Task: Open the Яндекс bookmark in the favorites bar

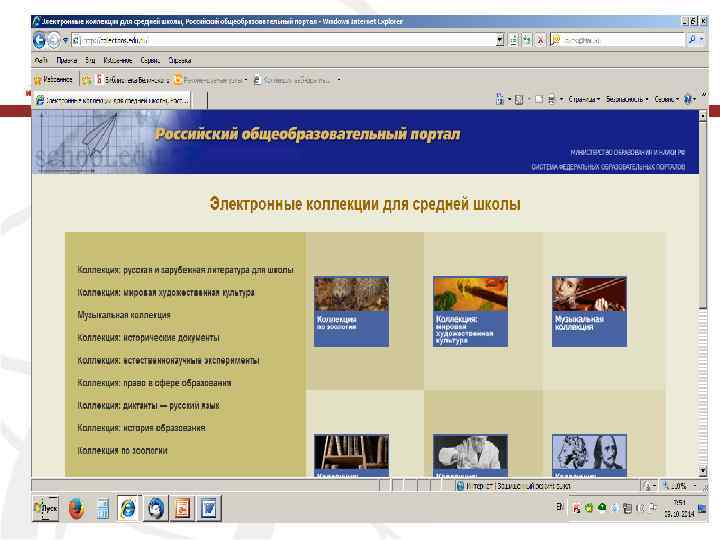Action: click(x=133, y=80)
